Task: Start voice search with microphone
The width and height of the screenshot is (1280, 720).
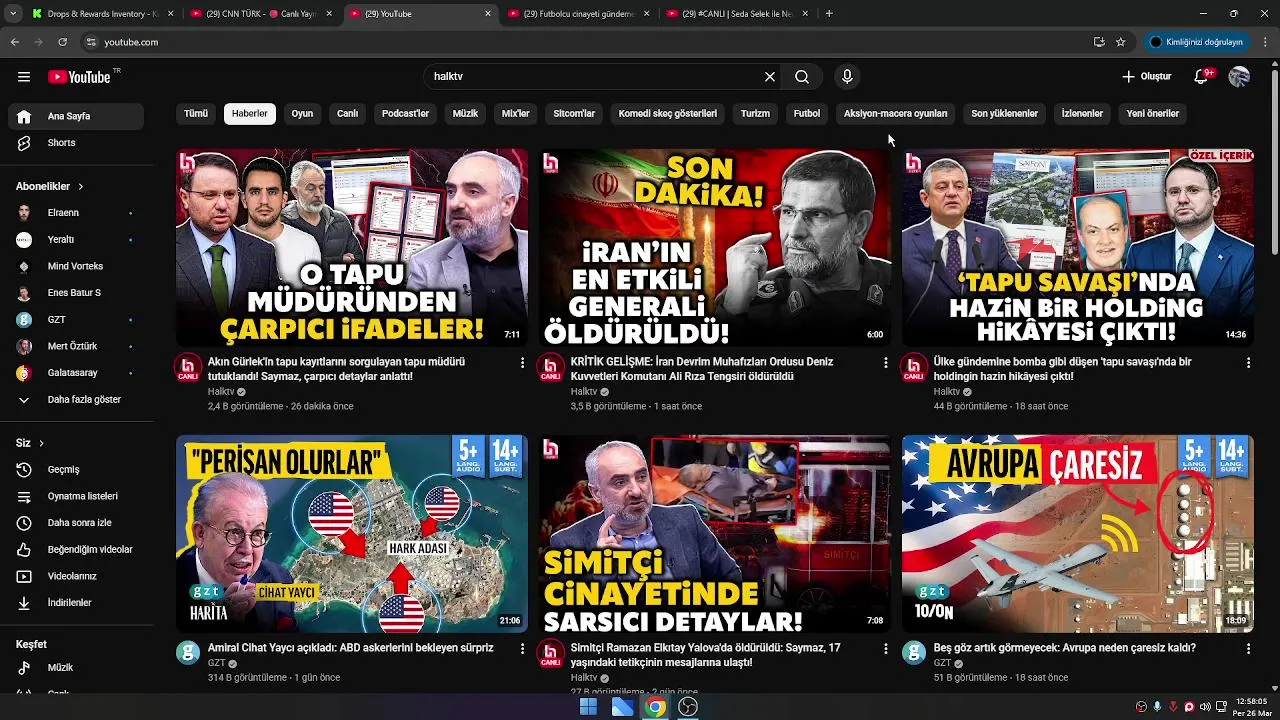Action: [847, 77]
